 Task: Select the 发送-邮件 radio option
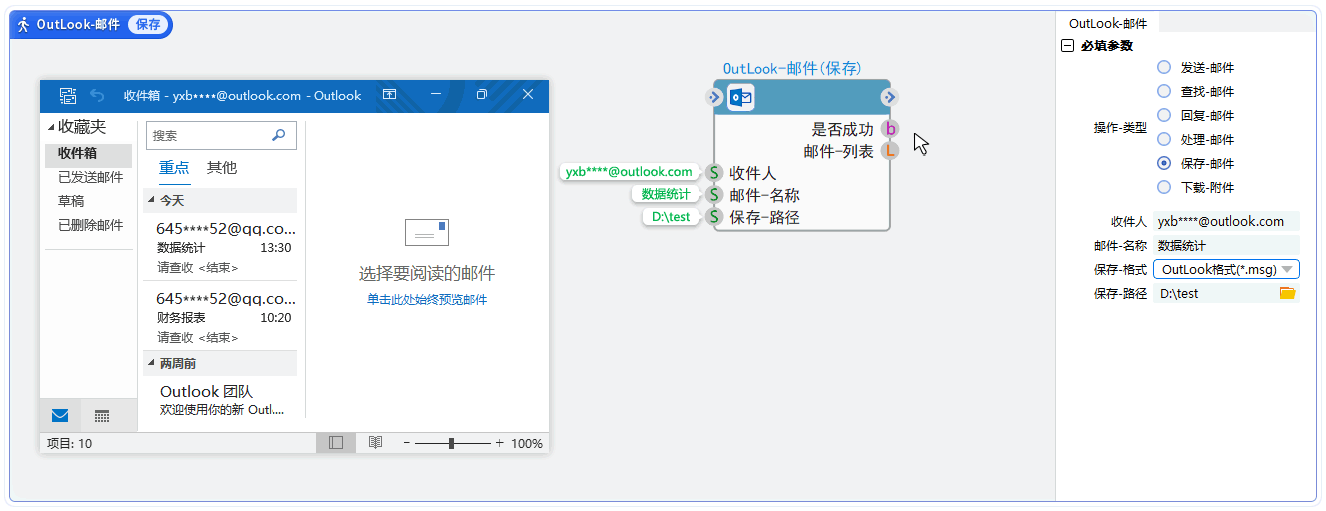tap(1163, 67)
